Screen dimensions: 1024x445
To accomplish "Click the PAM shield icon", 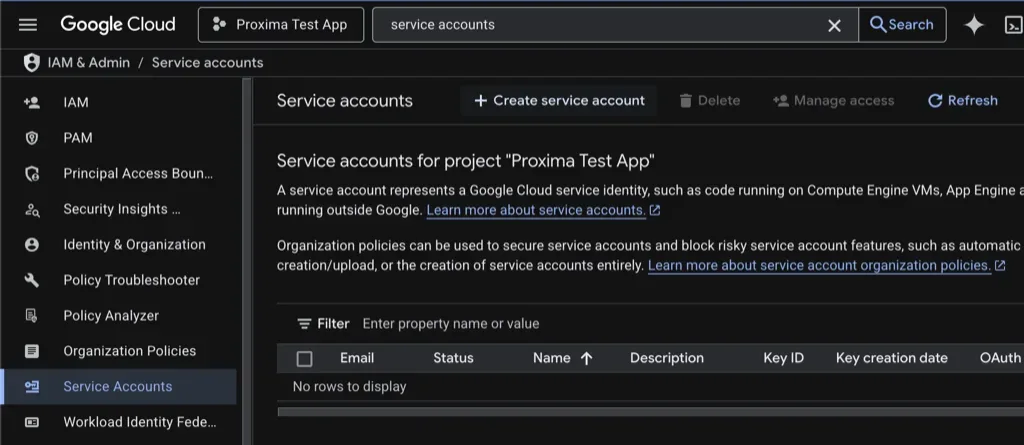I will pos(31,138).
